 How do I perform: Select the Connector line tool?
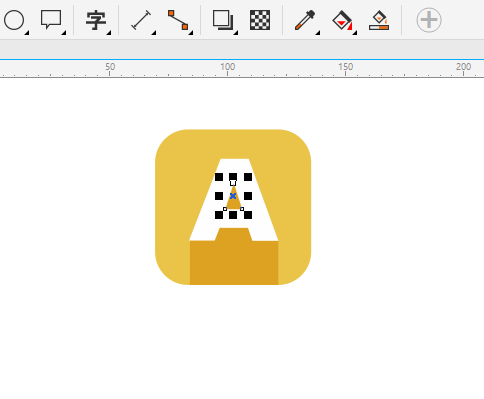click(x=178, y=20)
